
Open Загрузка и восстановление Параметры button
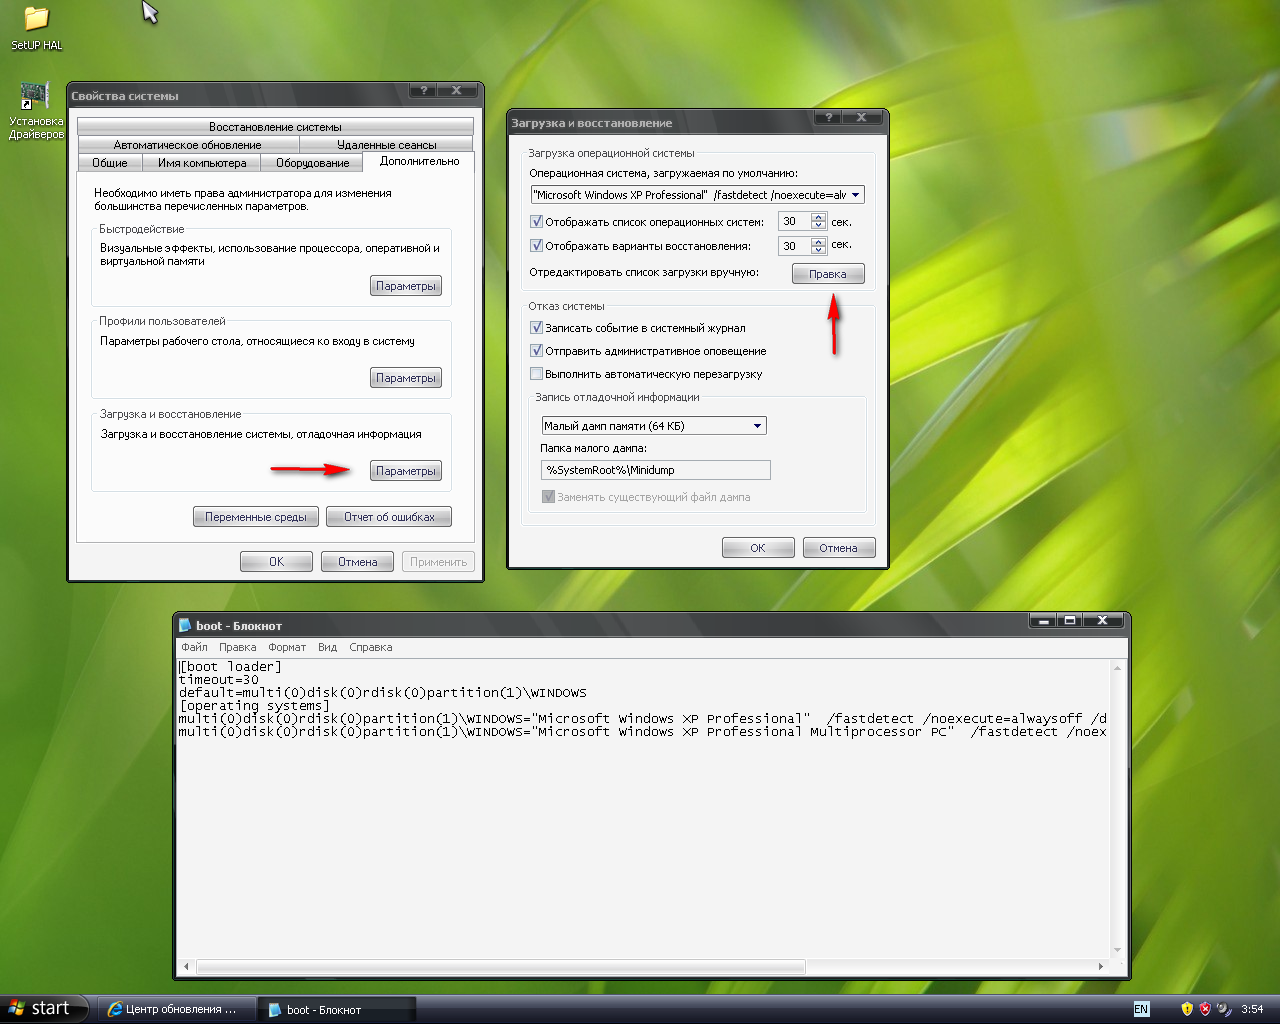point(406,471)
